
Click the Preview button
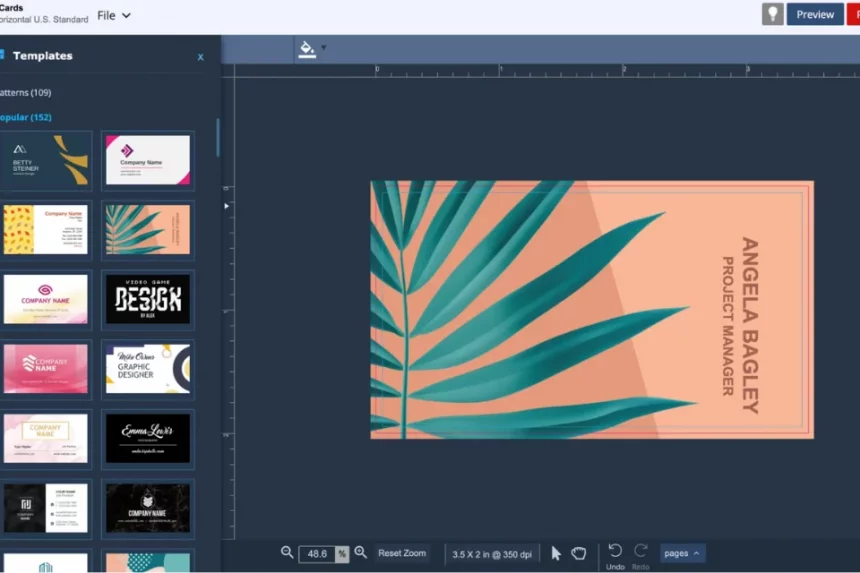[x=814, y=14]
